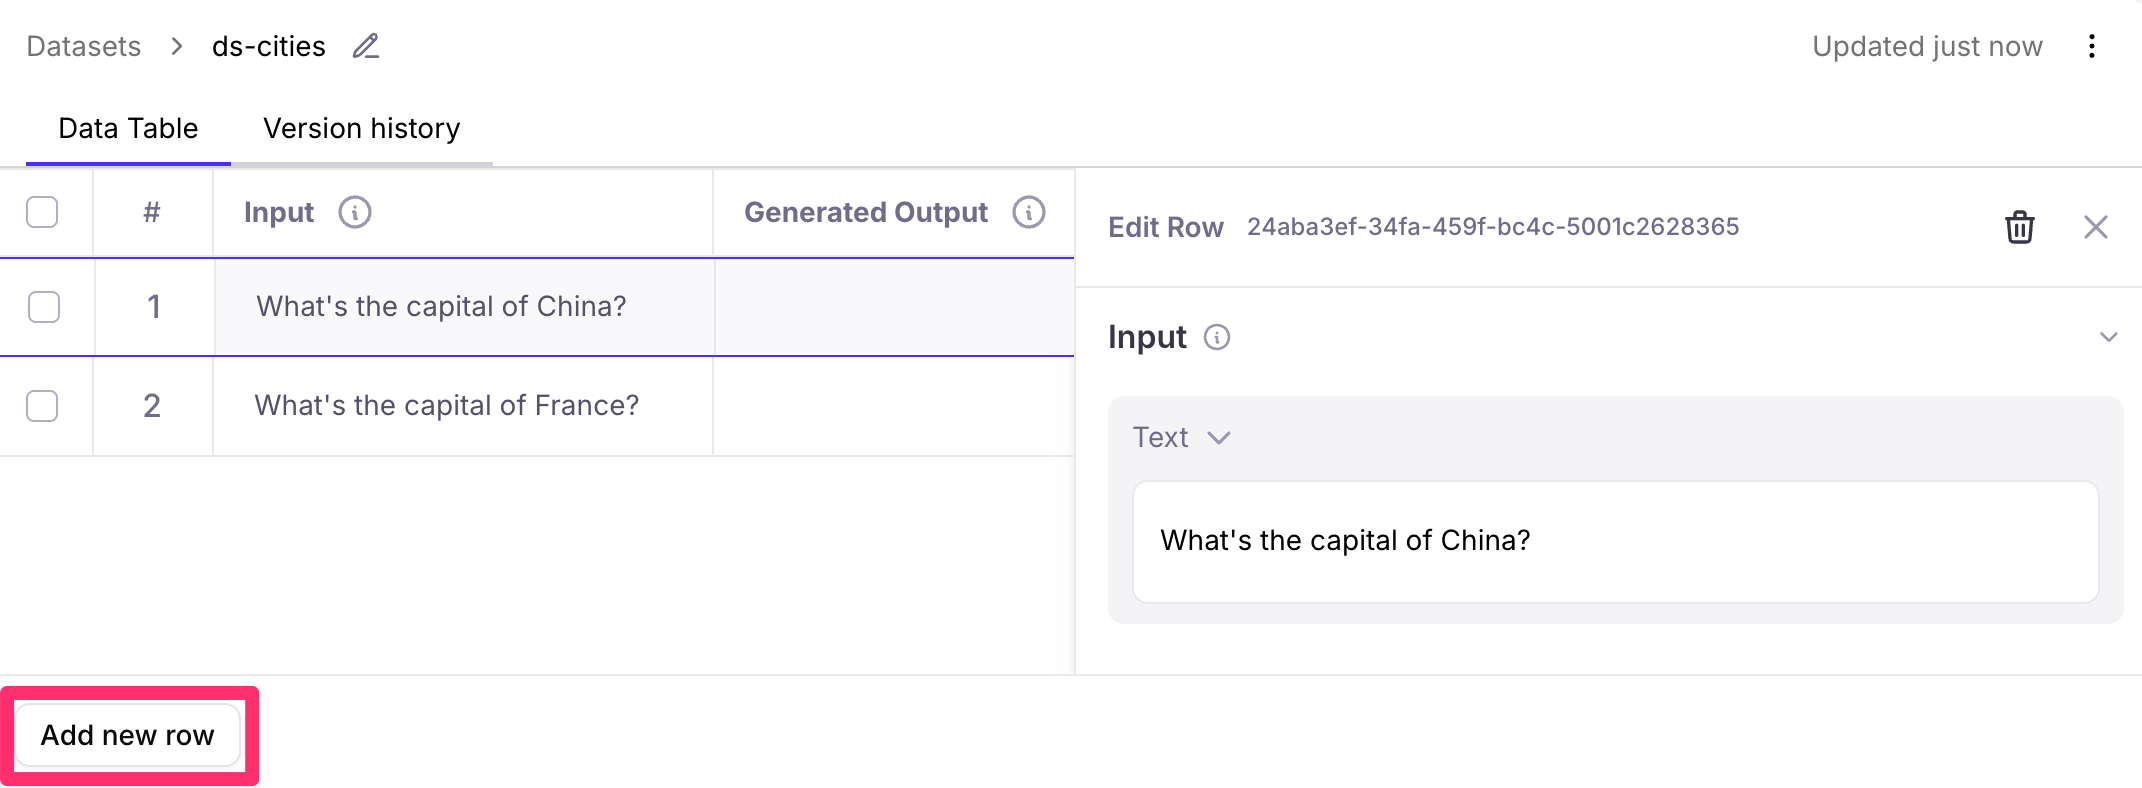Select the checkbox for row 2
This screenshot has width=2142, height=788.
[43, 406]
